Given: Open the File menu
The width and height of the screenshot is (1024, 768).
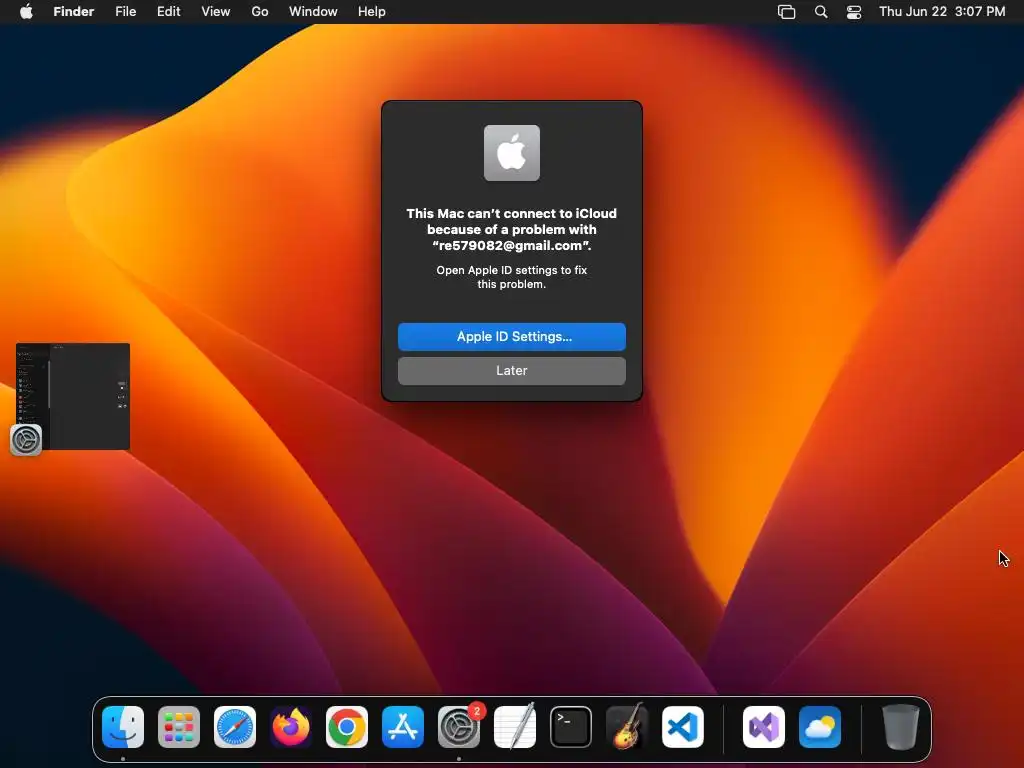Looking at the screenshot, I should [125, 12].
